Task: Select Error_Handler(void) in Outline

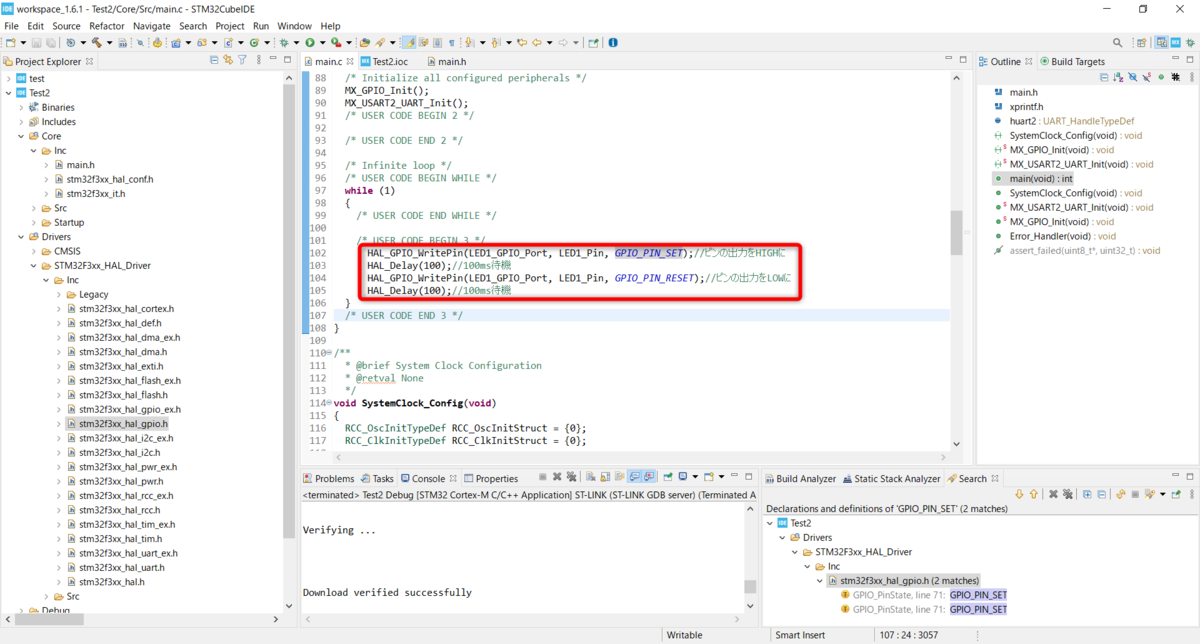Action: (x=1046, y=236)
